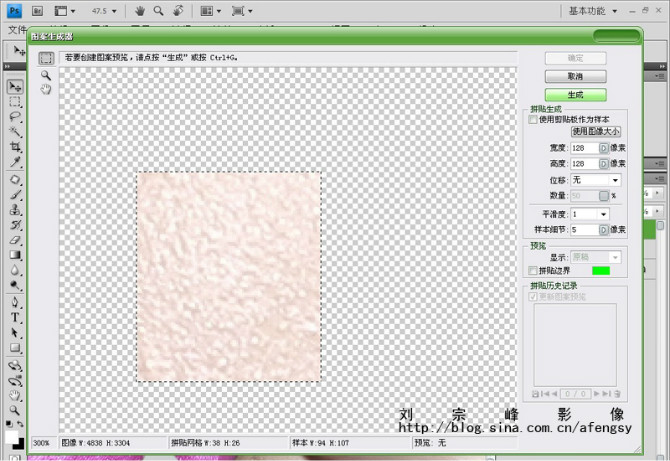Select the Zoom tool in left toolbar
This screenshot has height=461, width=670.
(x=15, y=410)
